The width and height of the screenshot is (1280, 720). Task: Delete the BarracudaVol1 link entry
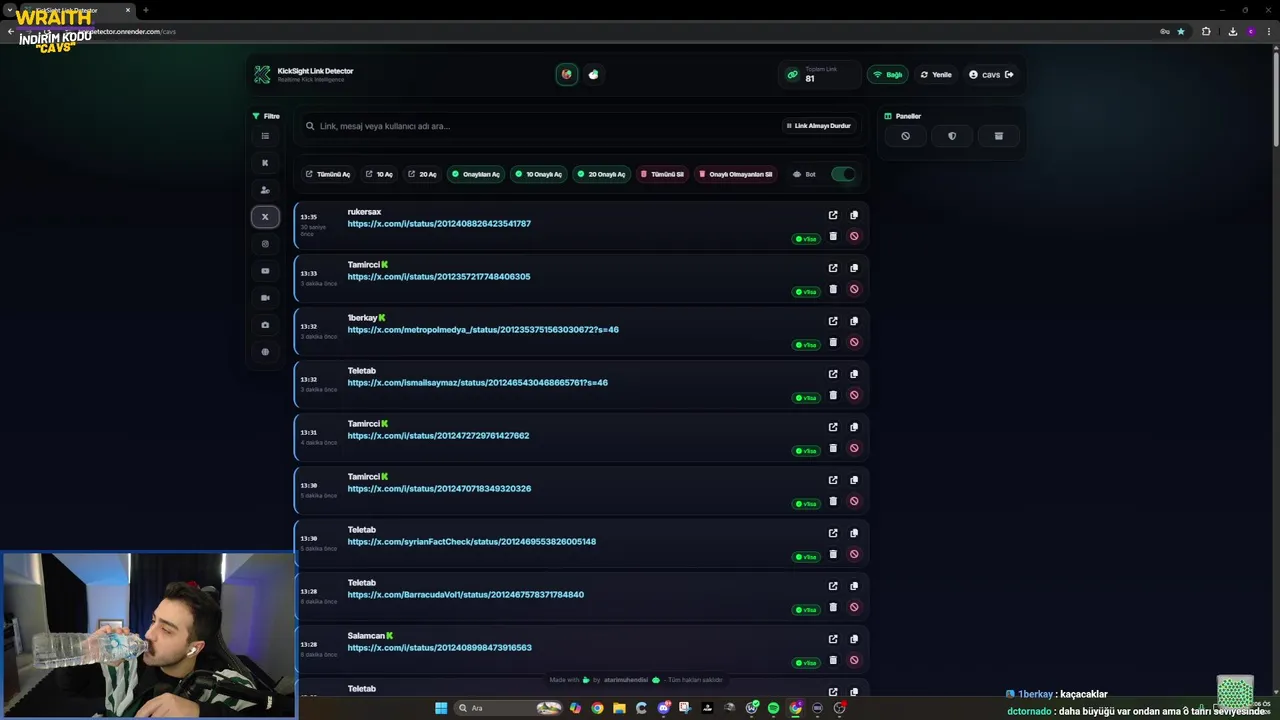[833, 607]
